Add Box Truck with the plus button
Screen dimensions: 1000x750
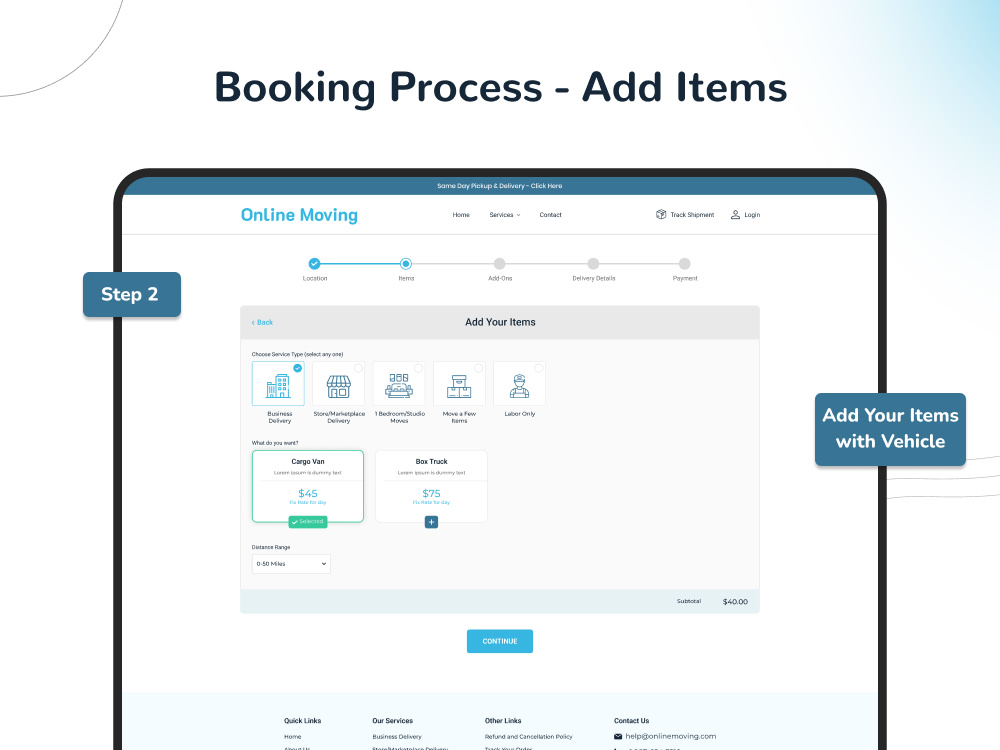point(431,522)
